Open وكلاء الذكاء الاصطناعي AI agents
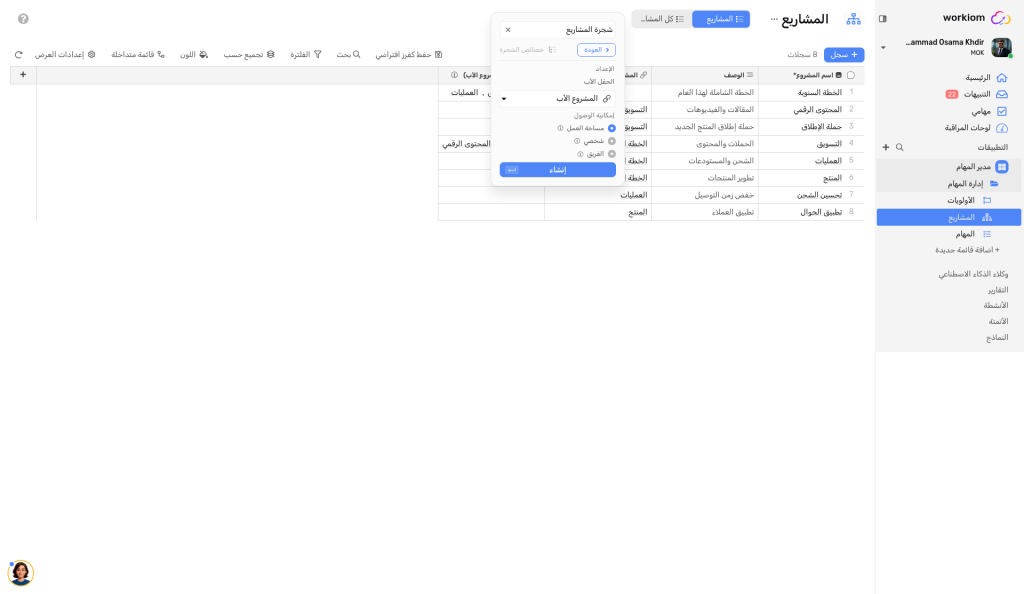Image resolution: width=1024 pixels, height=594 pixels. [x=973, y=274]
